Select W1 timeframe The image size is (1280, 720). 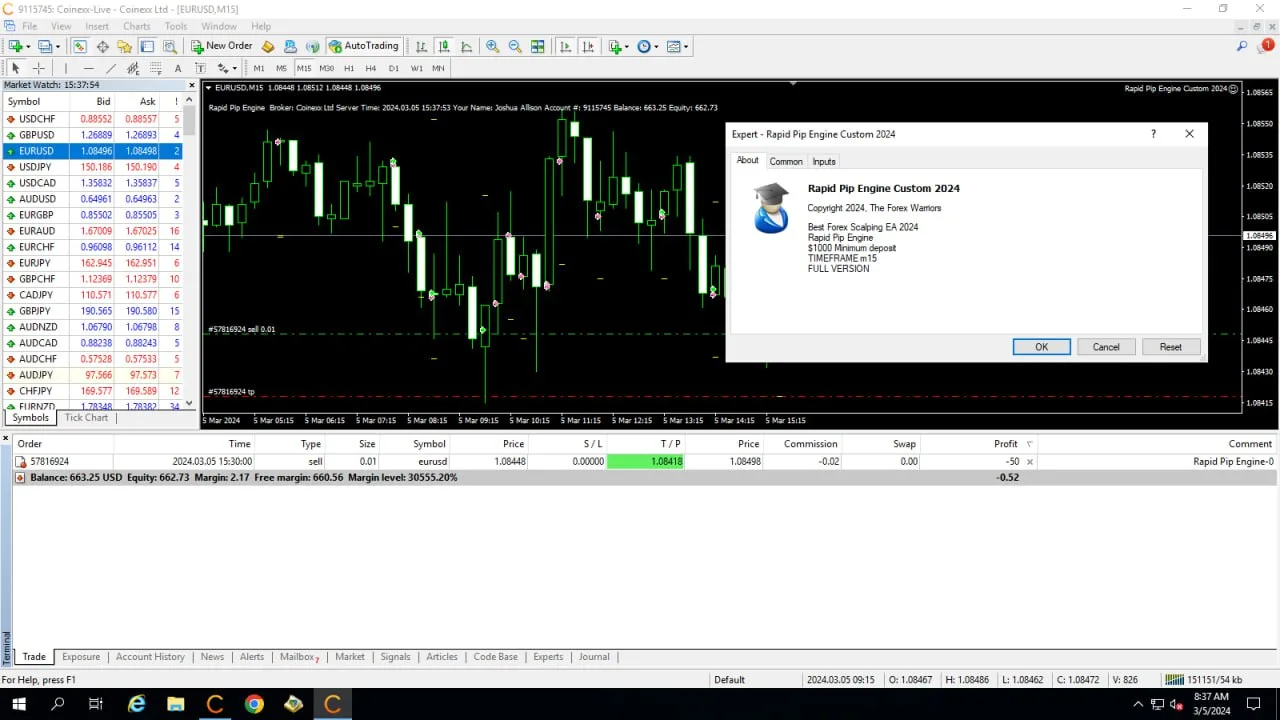pyautogui.click(x=416, y=68)
